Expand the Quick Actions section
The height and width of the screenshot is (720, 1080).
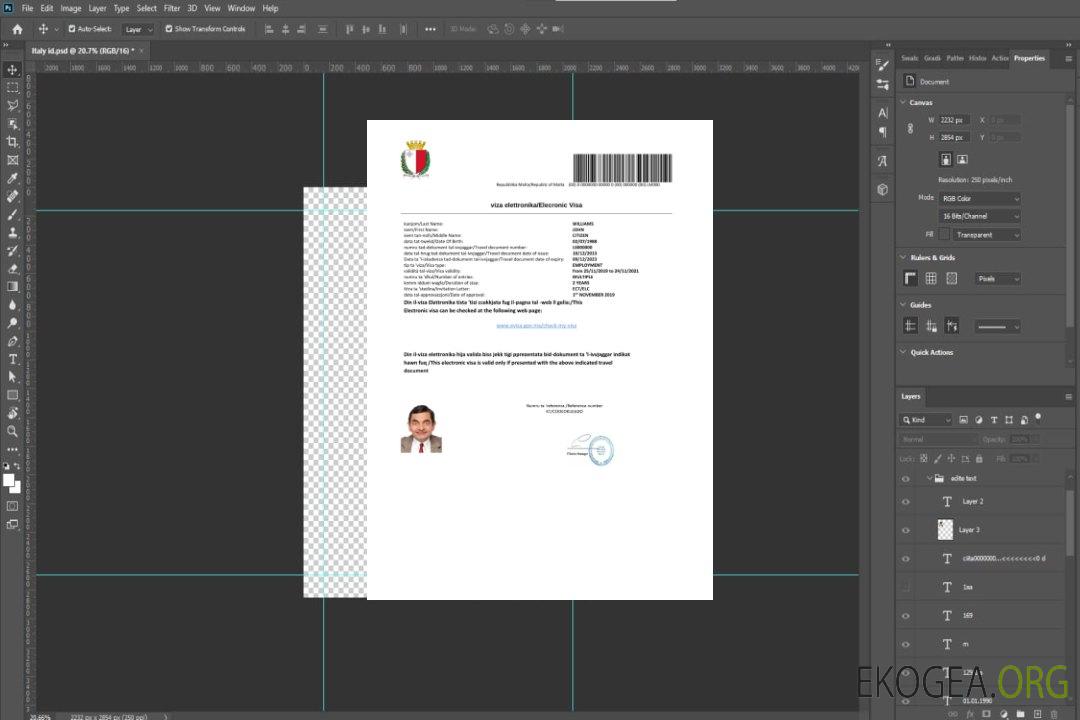(x=903, y=351)
